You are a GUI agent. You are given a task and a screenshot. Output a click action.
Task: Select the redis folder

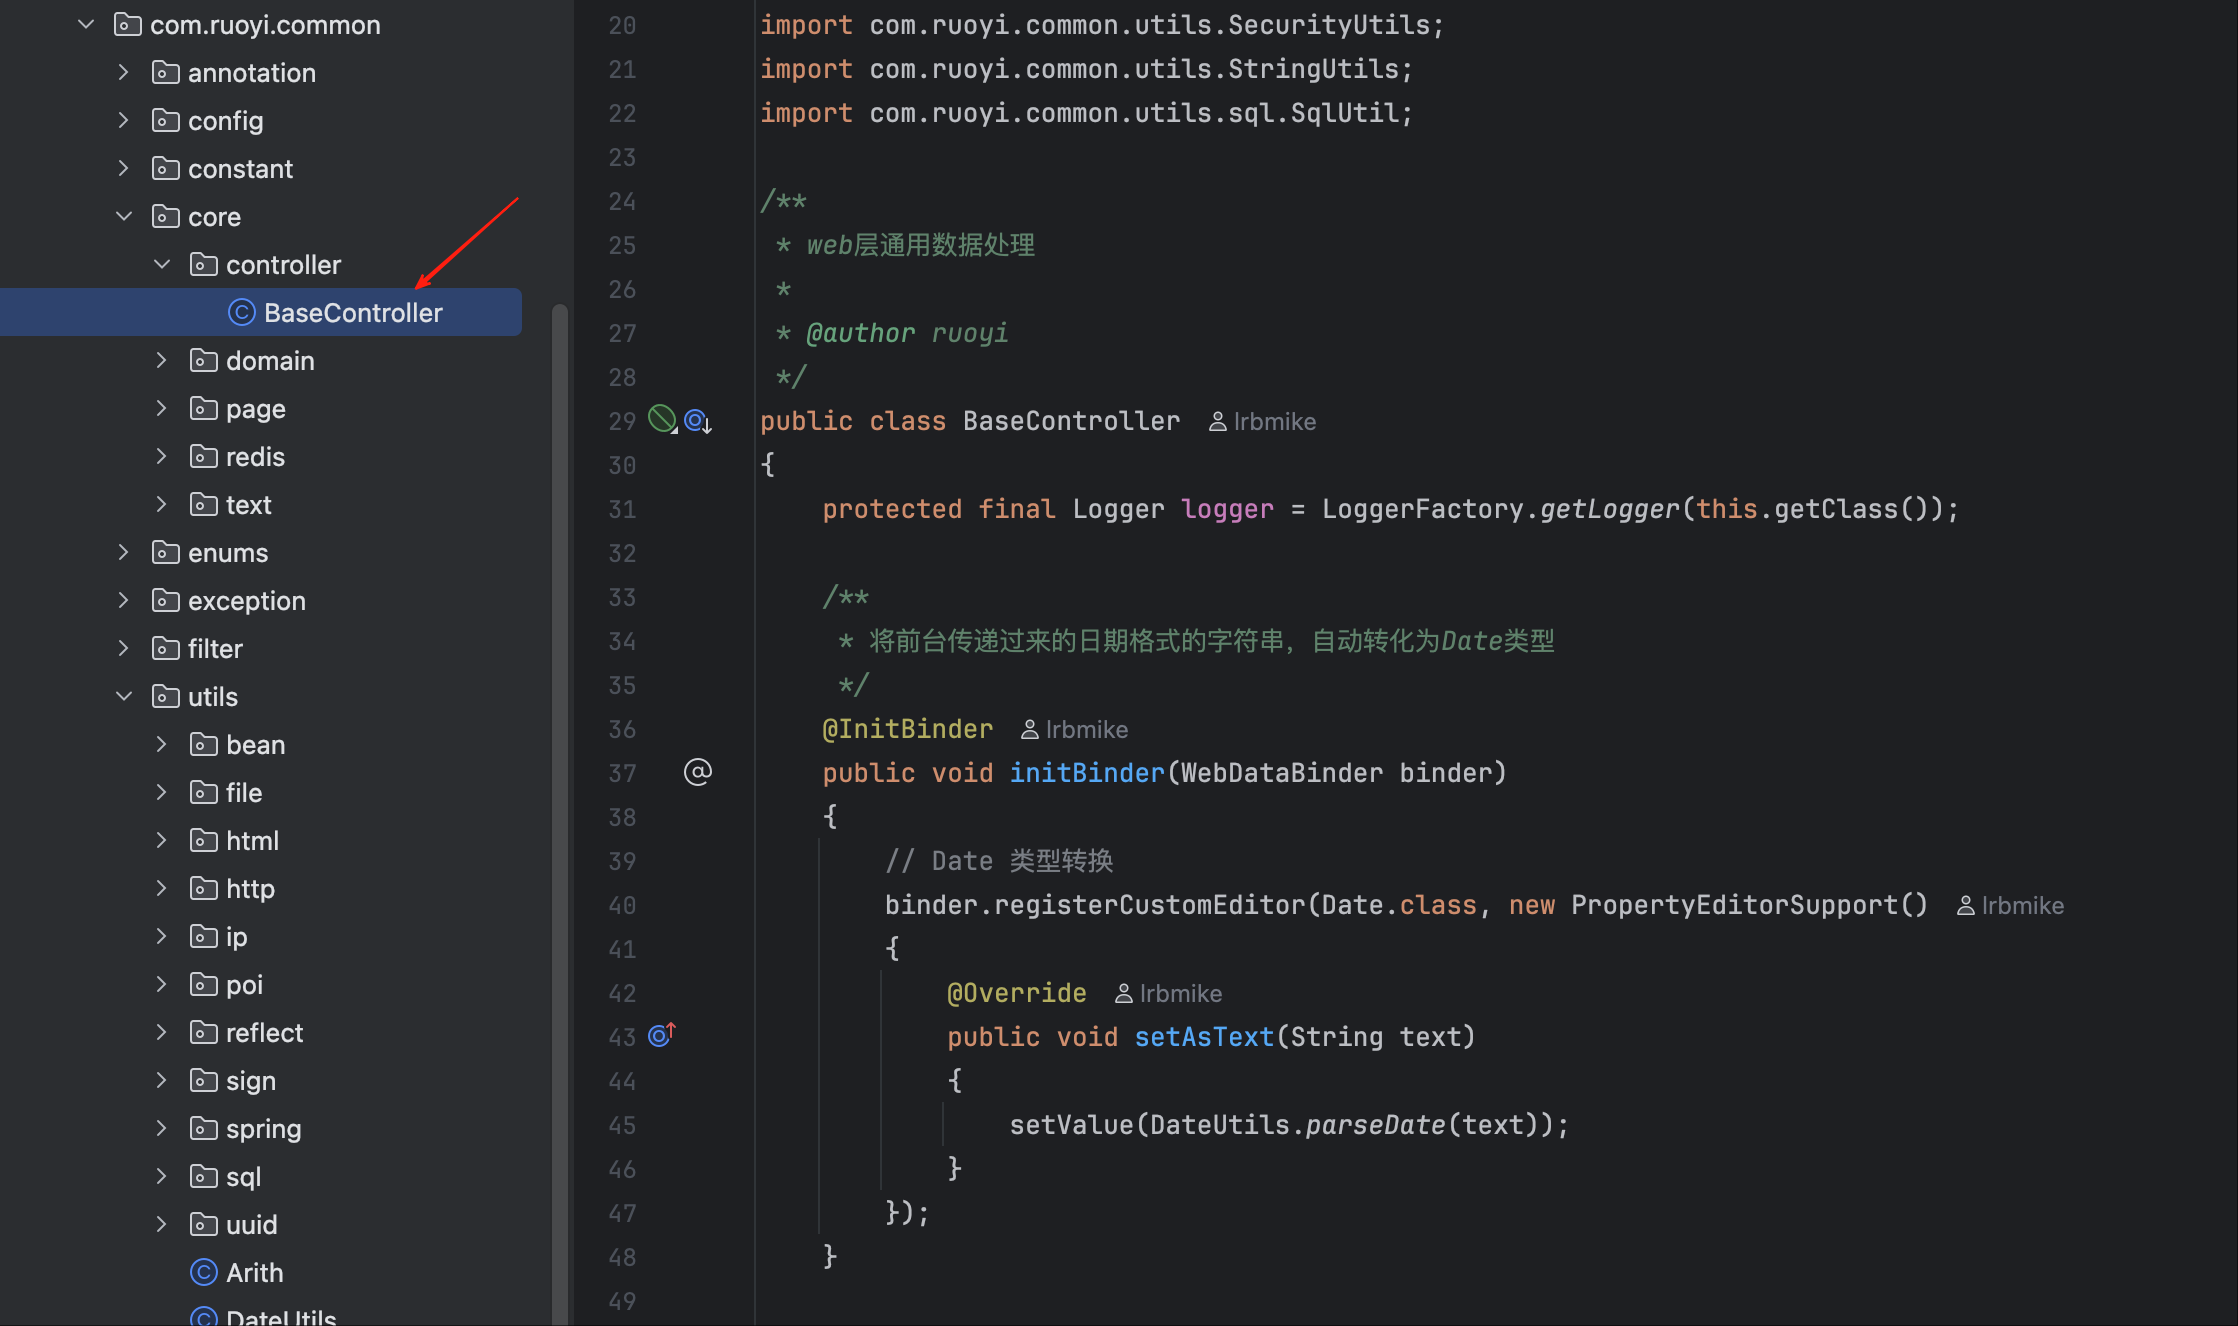click(255, 457)
